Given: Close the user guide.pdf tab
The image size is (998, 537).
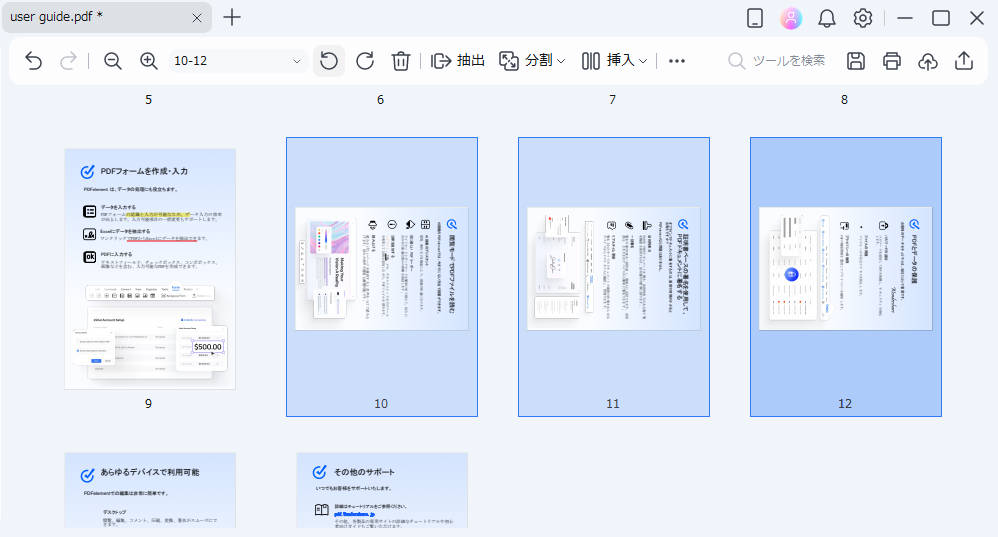Looking at the screenshot, I should coord(197,18).
